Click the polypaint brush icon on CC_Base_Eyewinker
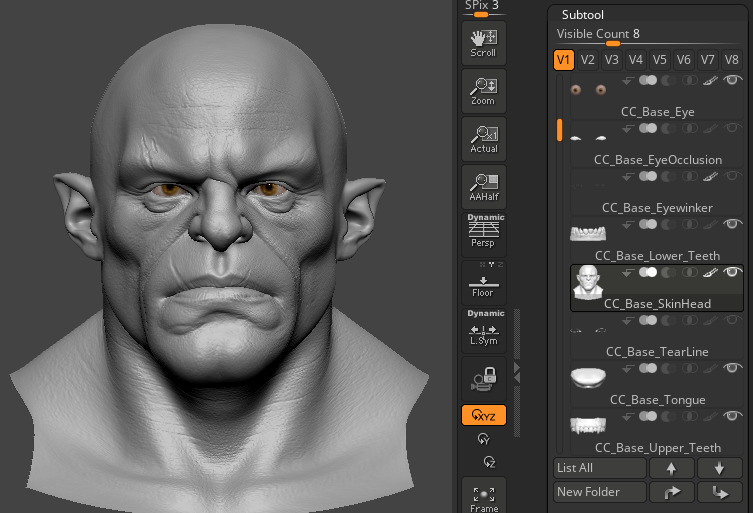 tap(710, 176)
